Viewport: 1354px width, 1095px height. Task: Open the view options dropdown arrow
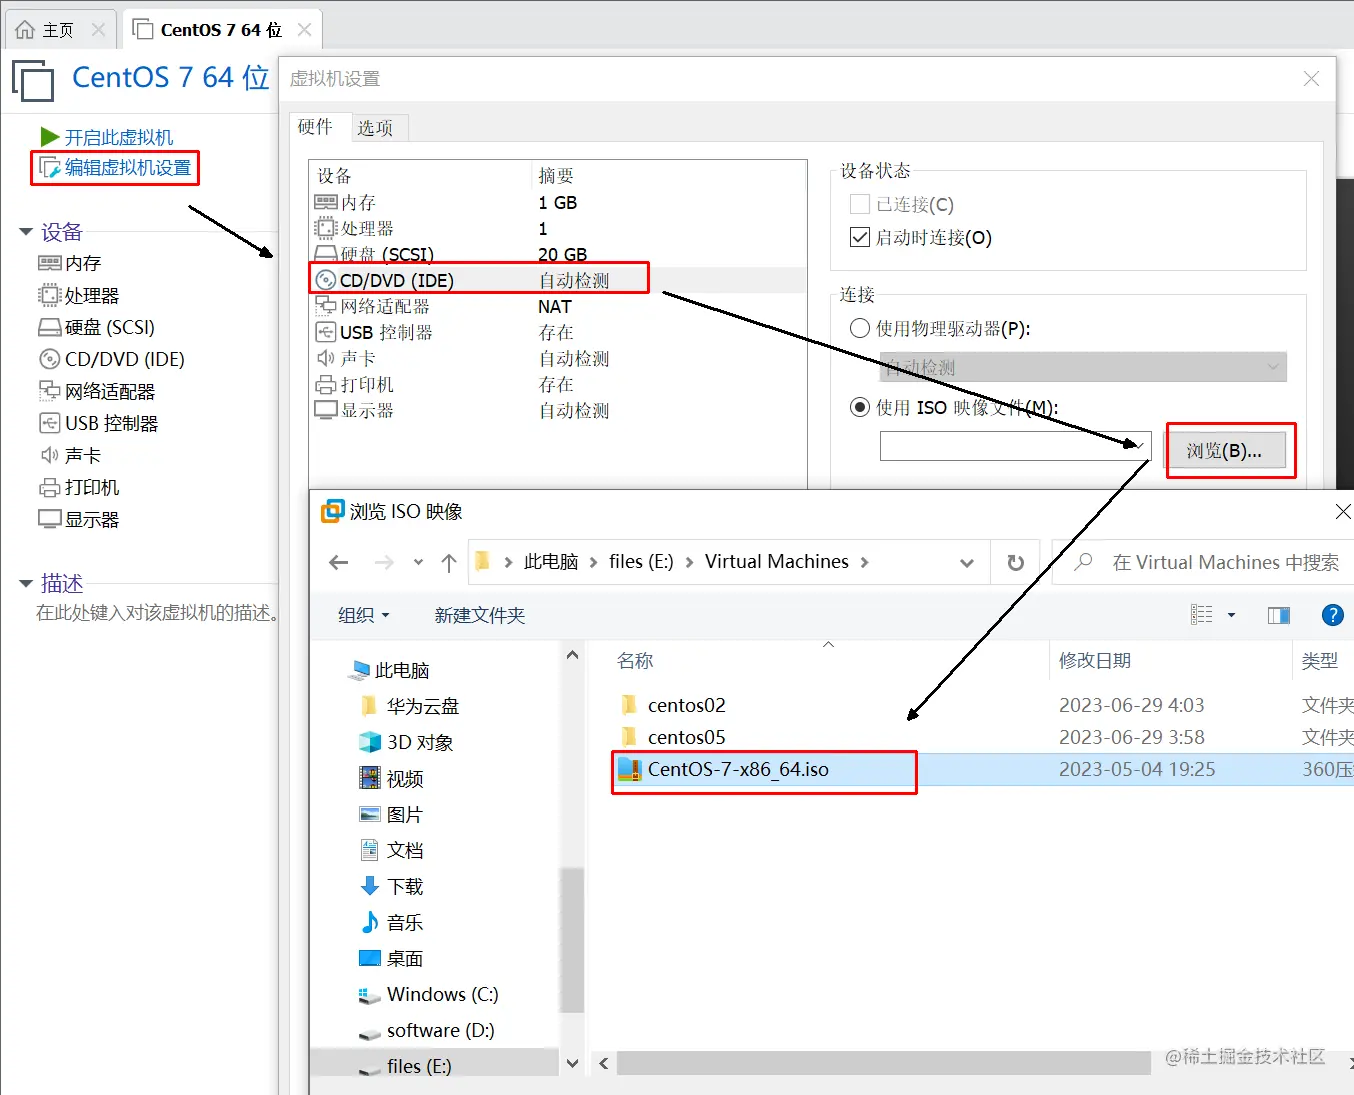[x=1231, y=615]
